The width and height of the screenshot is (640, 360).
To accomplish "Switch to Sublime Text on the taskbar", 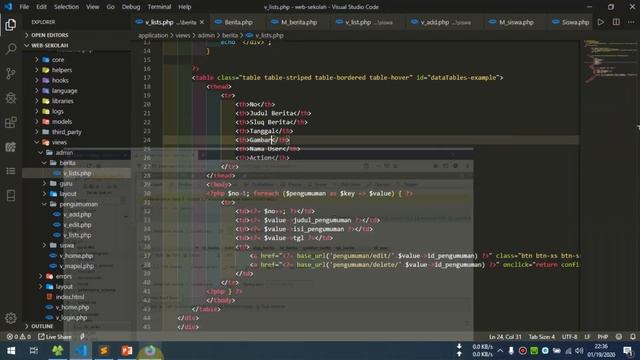I will click(x=104, y=351).
